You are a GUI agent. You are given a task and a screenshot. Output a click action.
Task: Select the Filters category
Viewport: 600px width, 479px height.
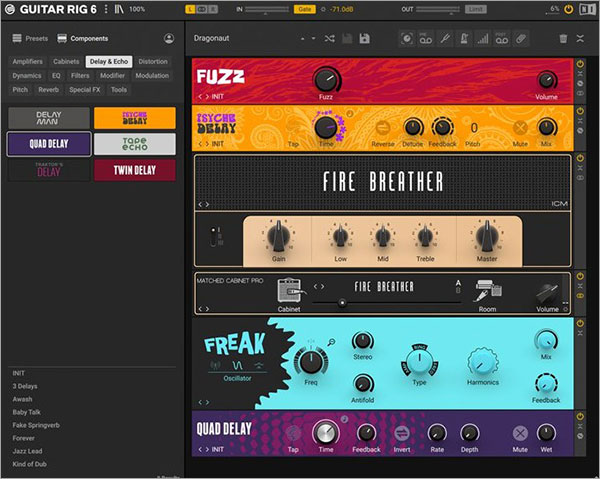pyautogui.click(x=80, y=76)
